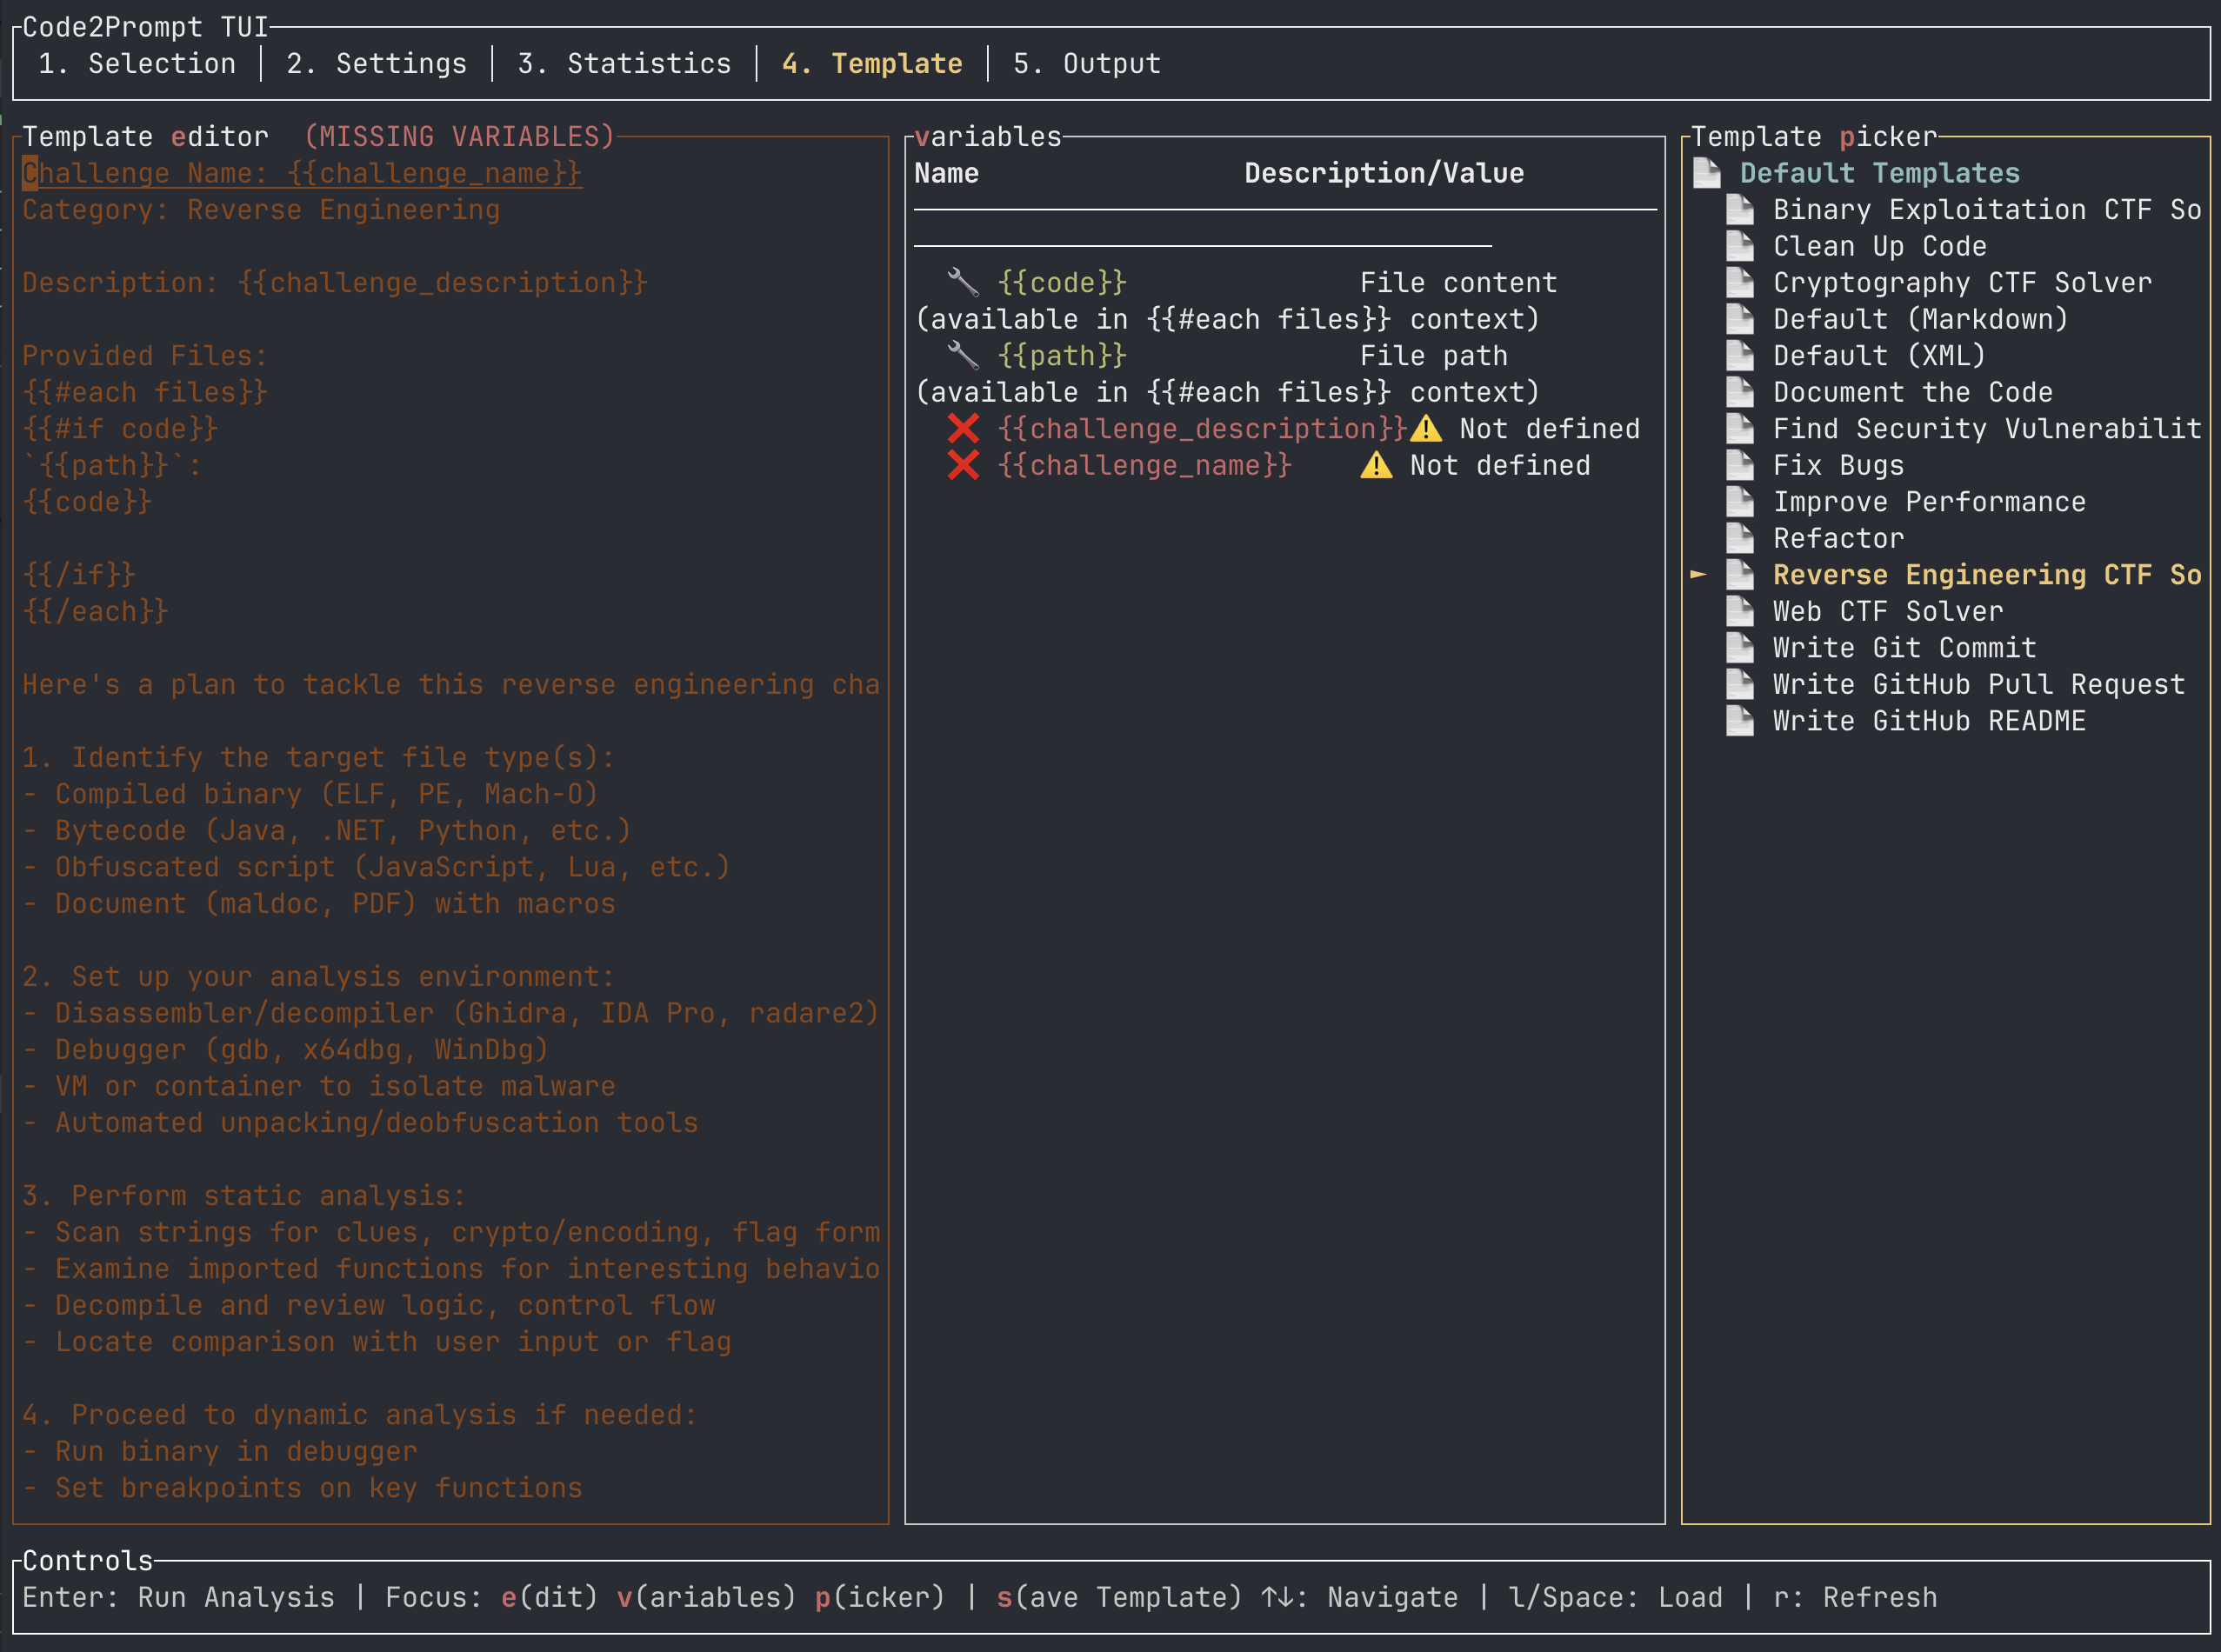
Task: Pick the Write GitHub Pull Request template
Action: coord(1979,684)
